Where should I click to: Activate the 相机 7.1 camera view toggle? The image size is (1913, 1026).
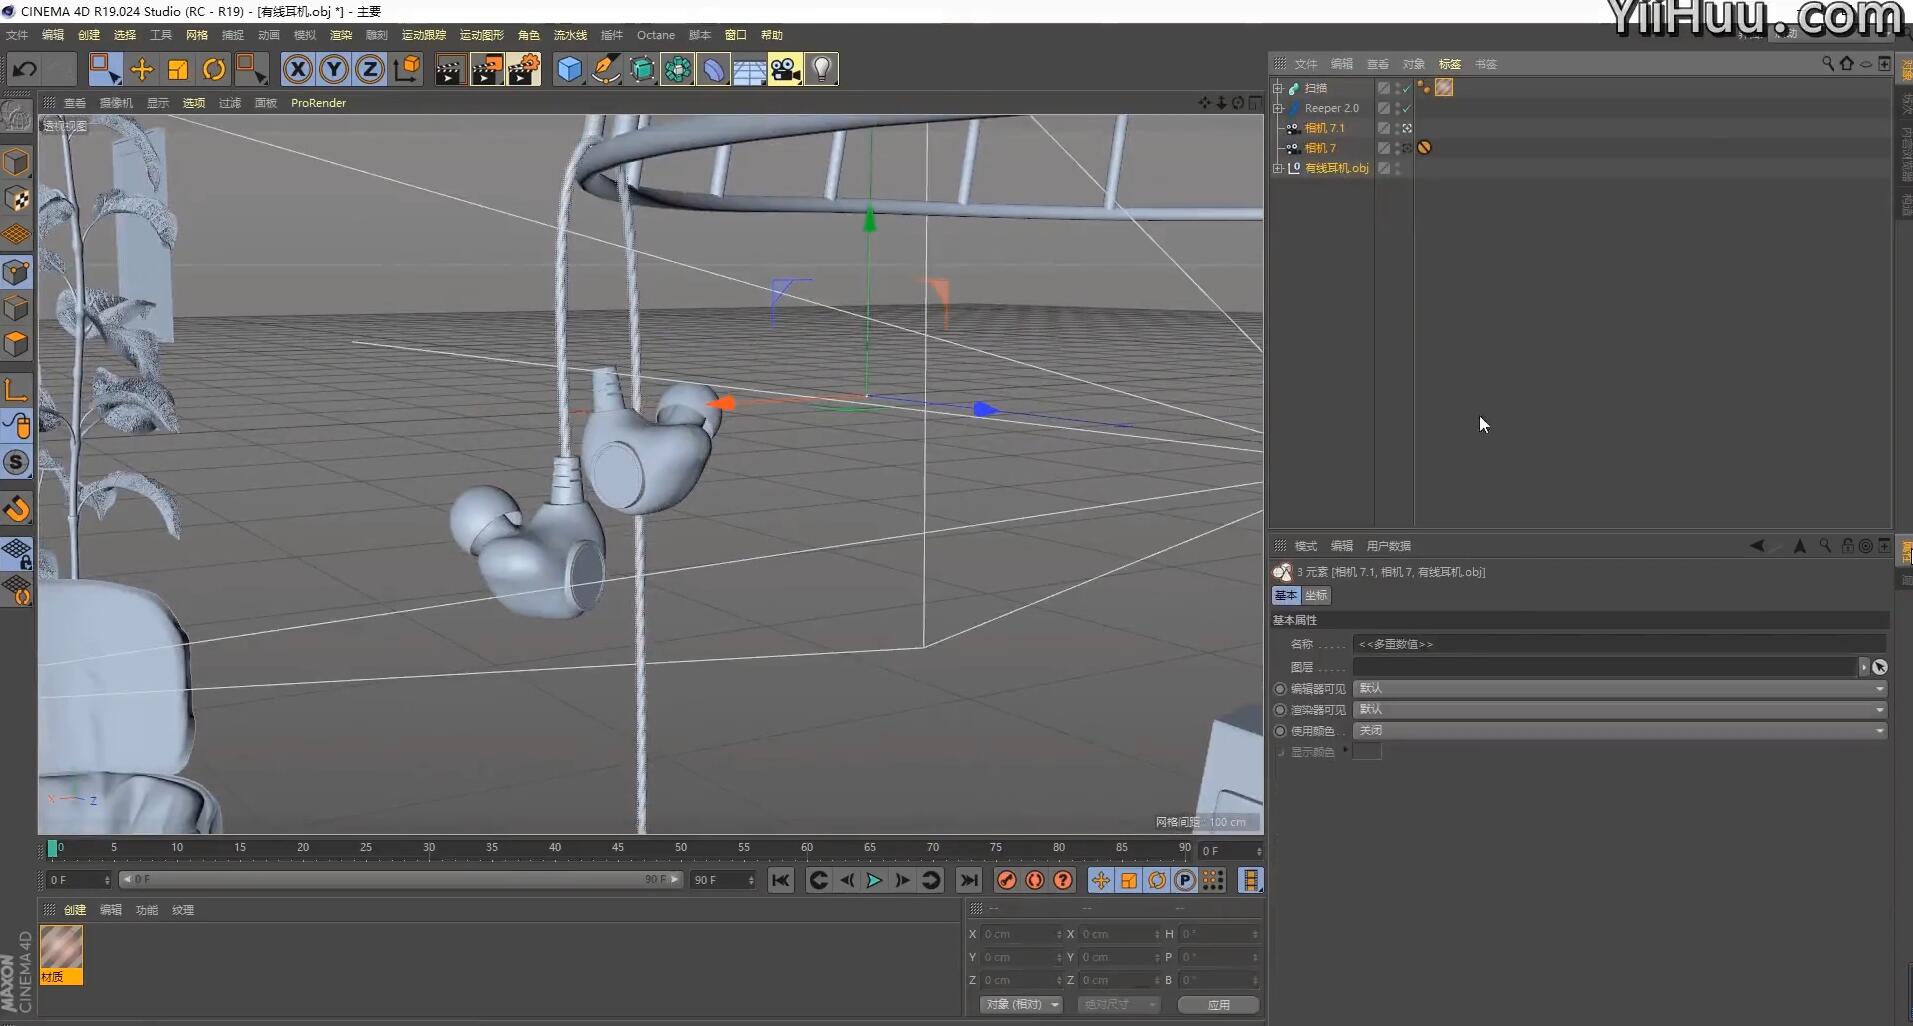(x=1406, y=128)
